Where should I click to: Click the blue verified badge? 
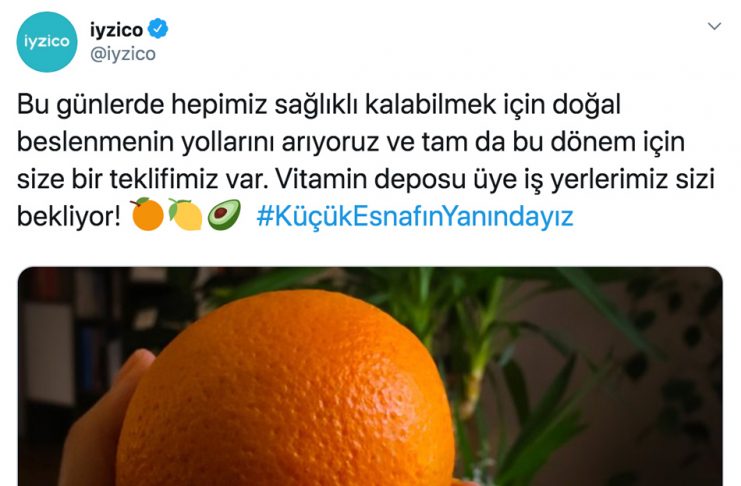(x=158, y=29)
